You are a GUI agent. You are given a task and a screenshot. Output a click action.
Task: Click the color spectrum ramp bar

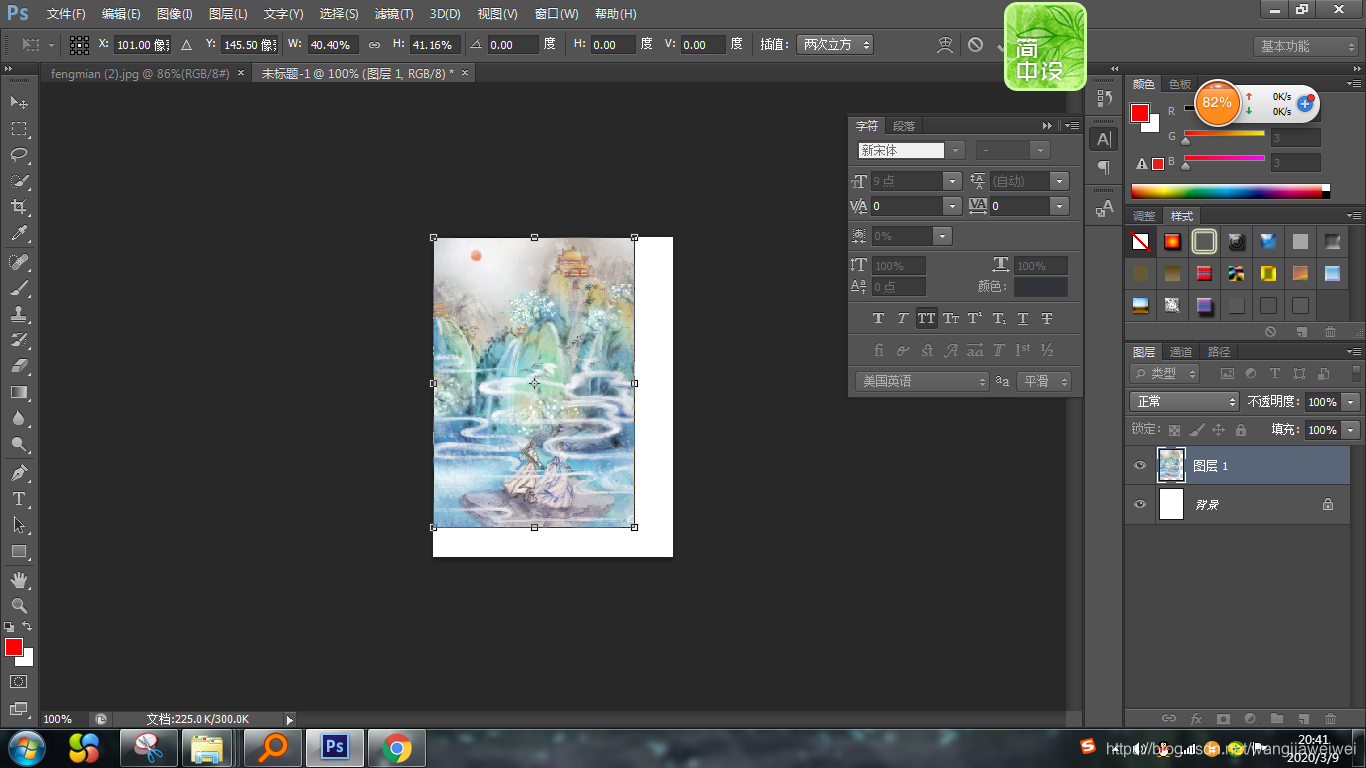pyautogui.click(x=1226, y=191)
